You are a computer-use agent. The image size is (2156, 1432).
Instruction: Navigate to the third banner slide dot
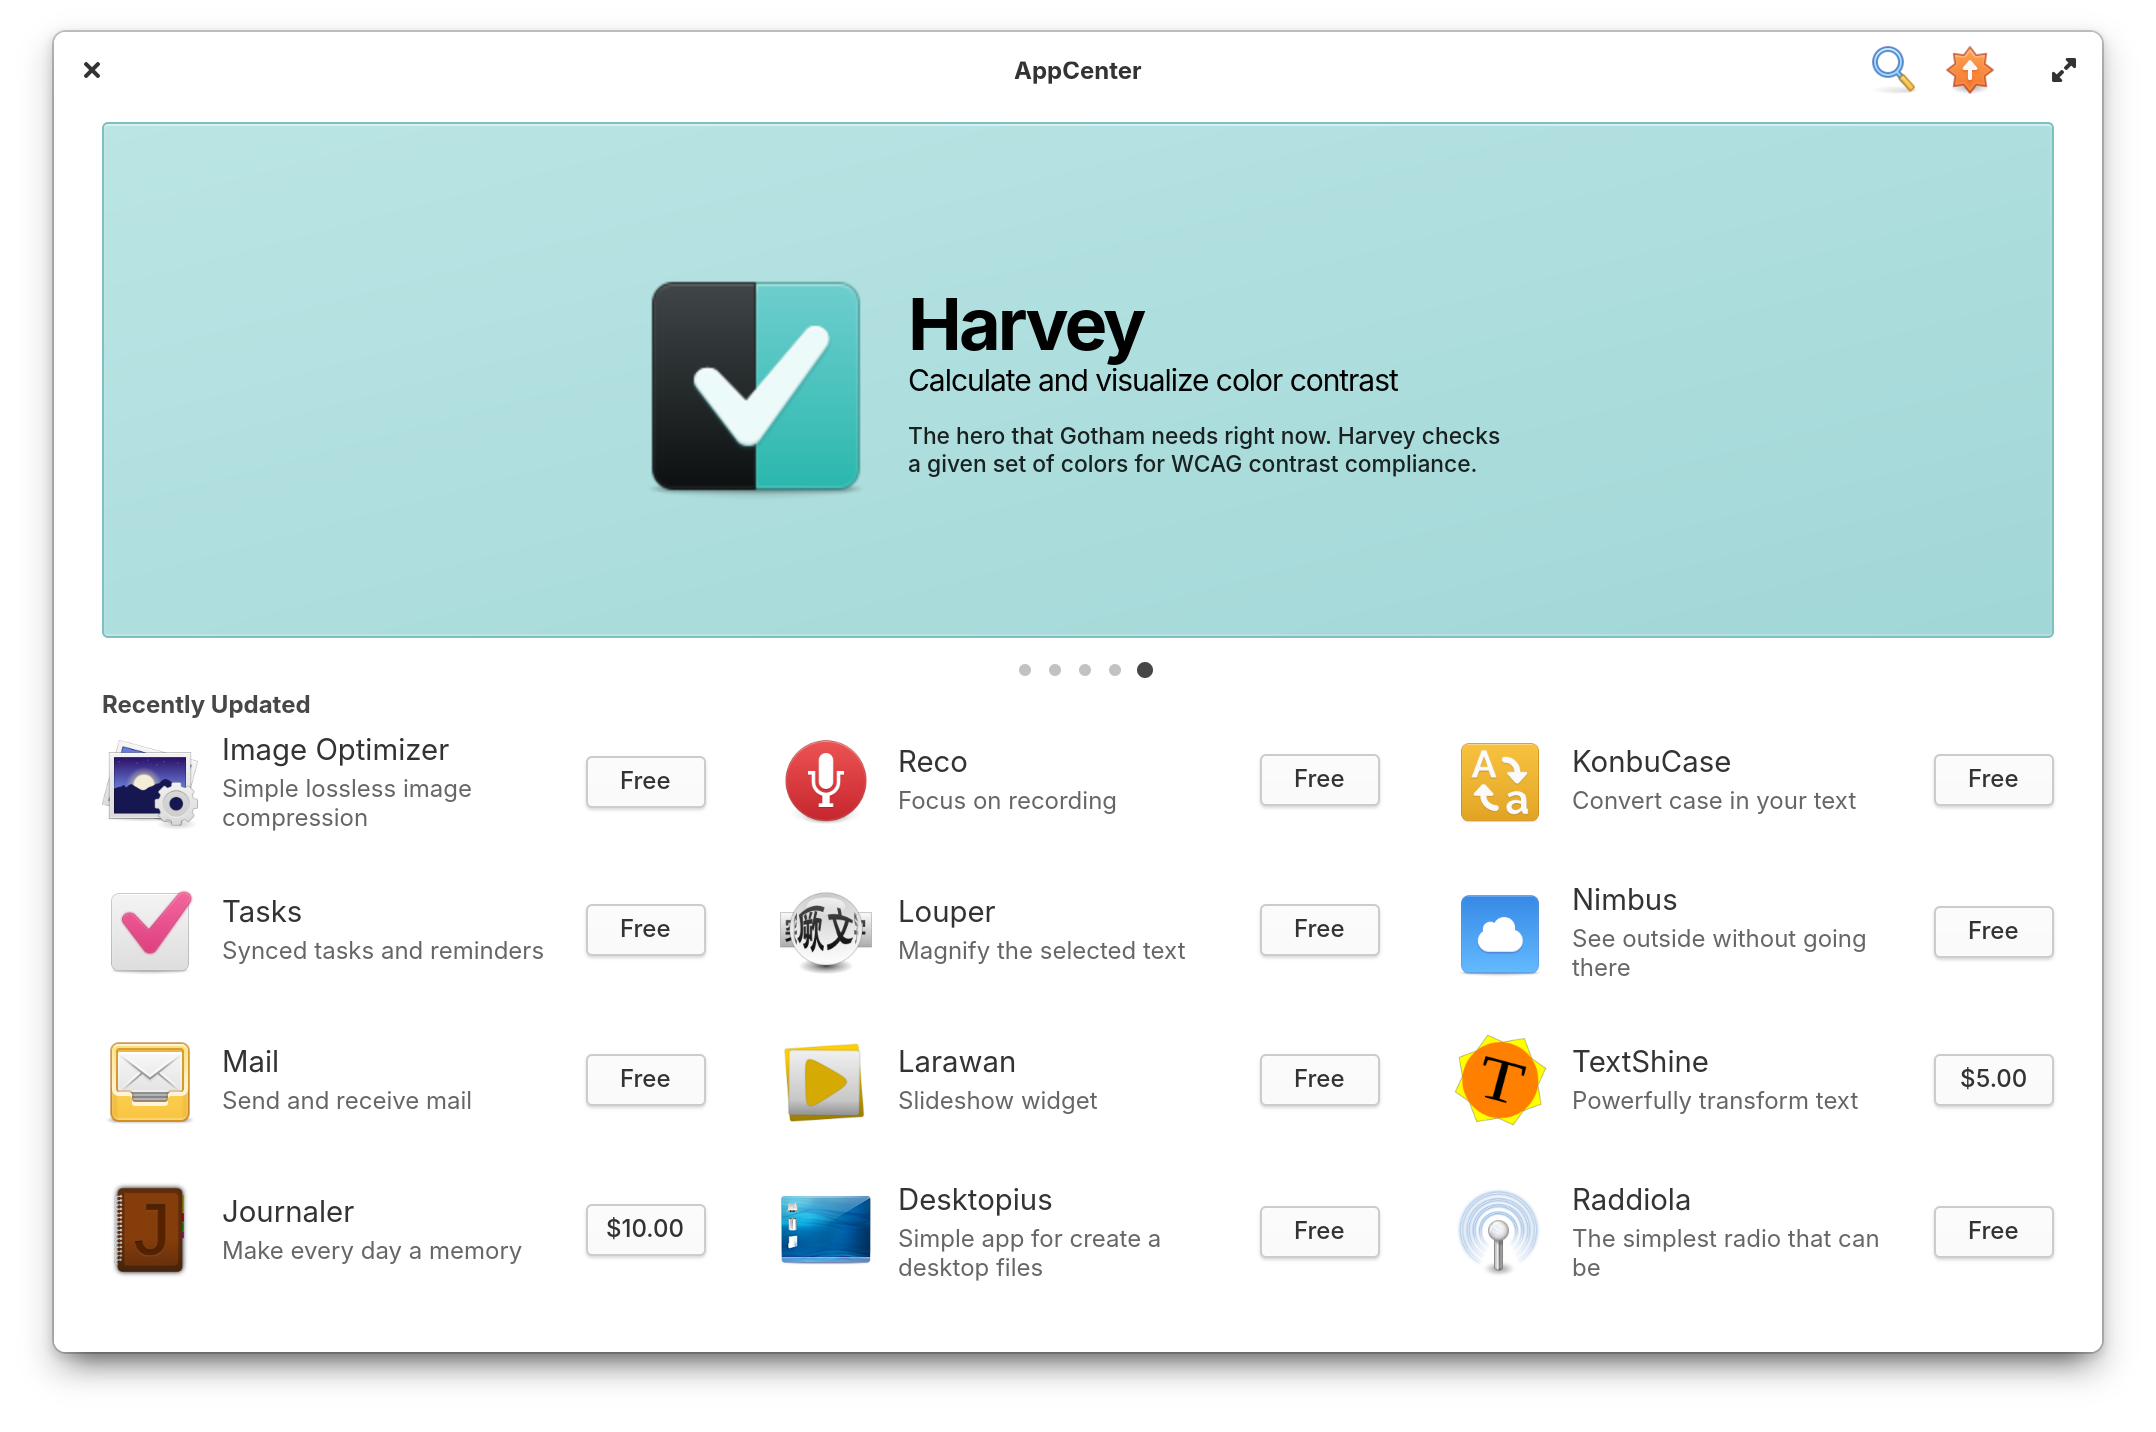click(1084, 670)
